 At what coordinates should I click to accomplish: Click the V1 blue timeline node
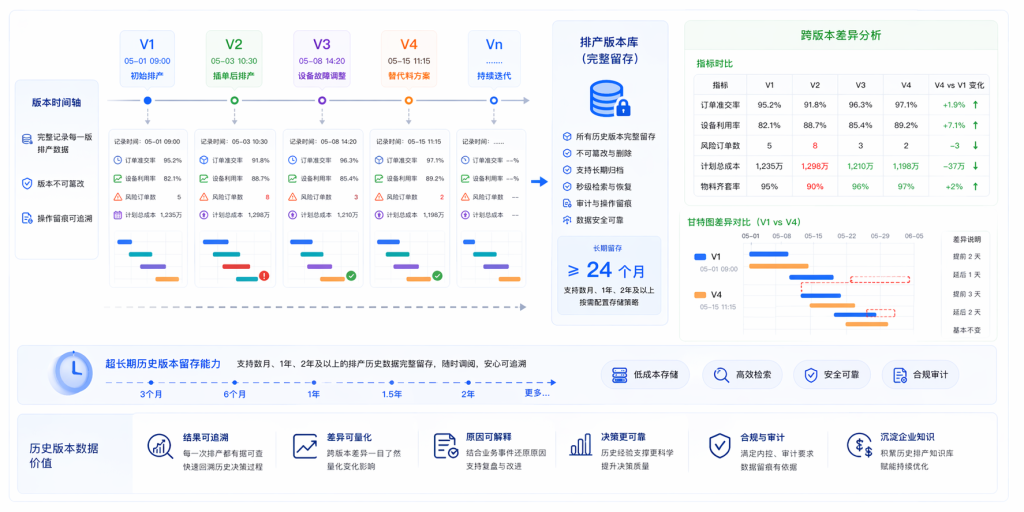coord(148,101)
